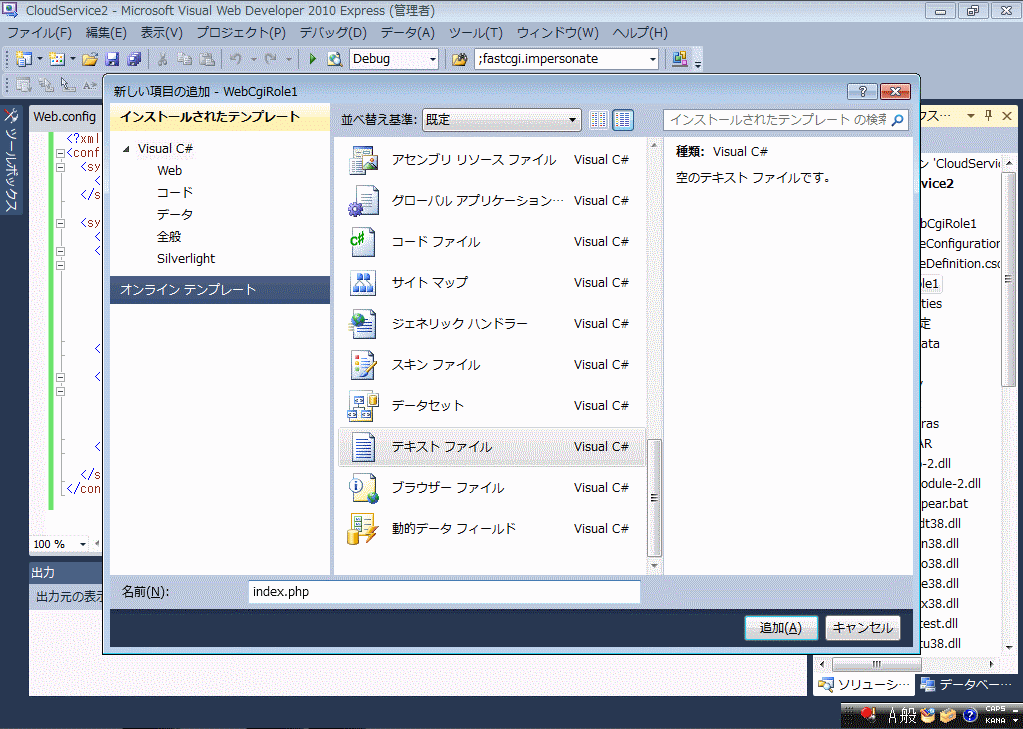Image resolution: width=1023 pixels, height=729 pixels.
Task: Start debugging with the green play icon
Action: 313,59
